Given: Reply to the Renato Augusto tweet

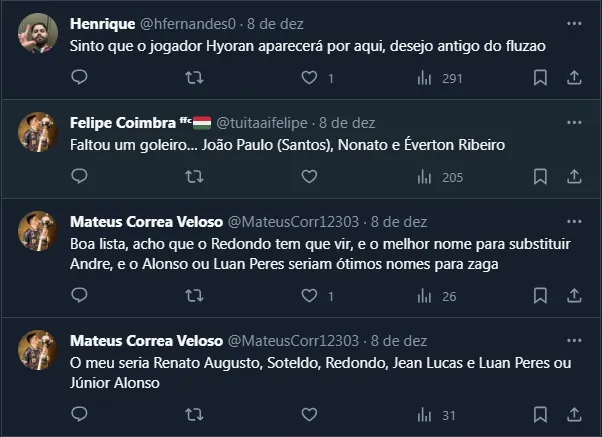Looking at the screenshot, I should [x=81, y=415].
